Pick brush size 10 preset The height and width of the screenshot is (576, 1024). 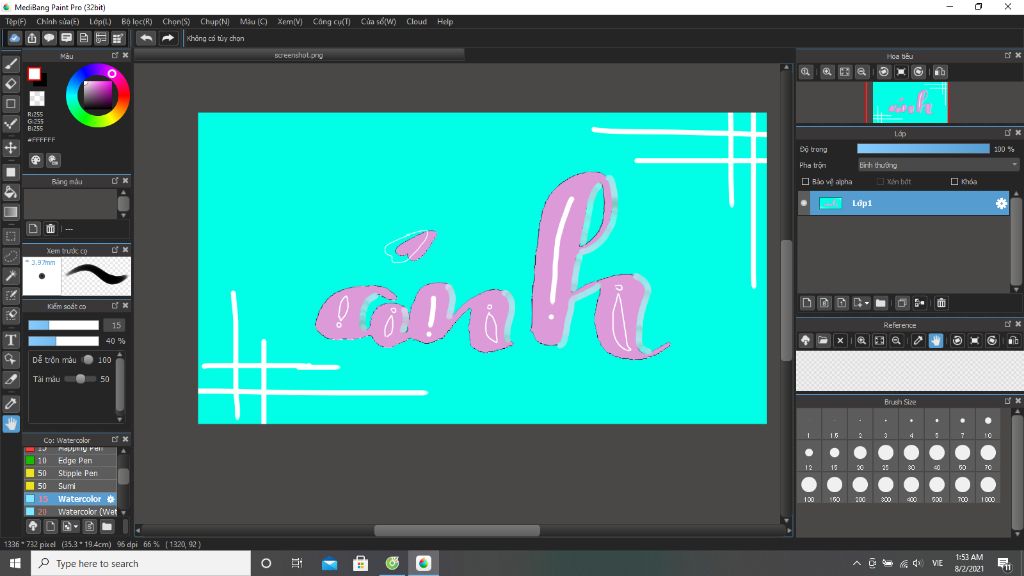coord(987,424)
